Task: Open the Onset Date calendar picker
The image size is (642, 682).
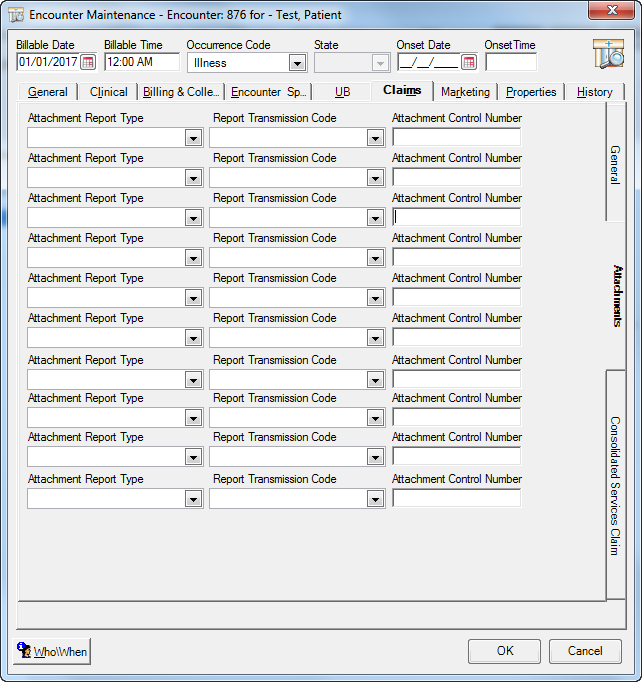Action: click(x=468, y=62)
